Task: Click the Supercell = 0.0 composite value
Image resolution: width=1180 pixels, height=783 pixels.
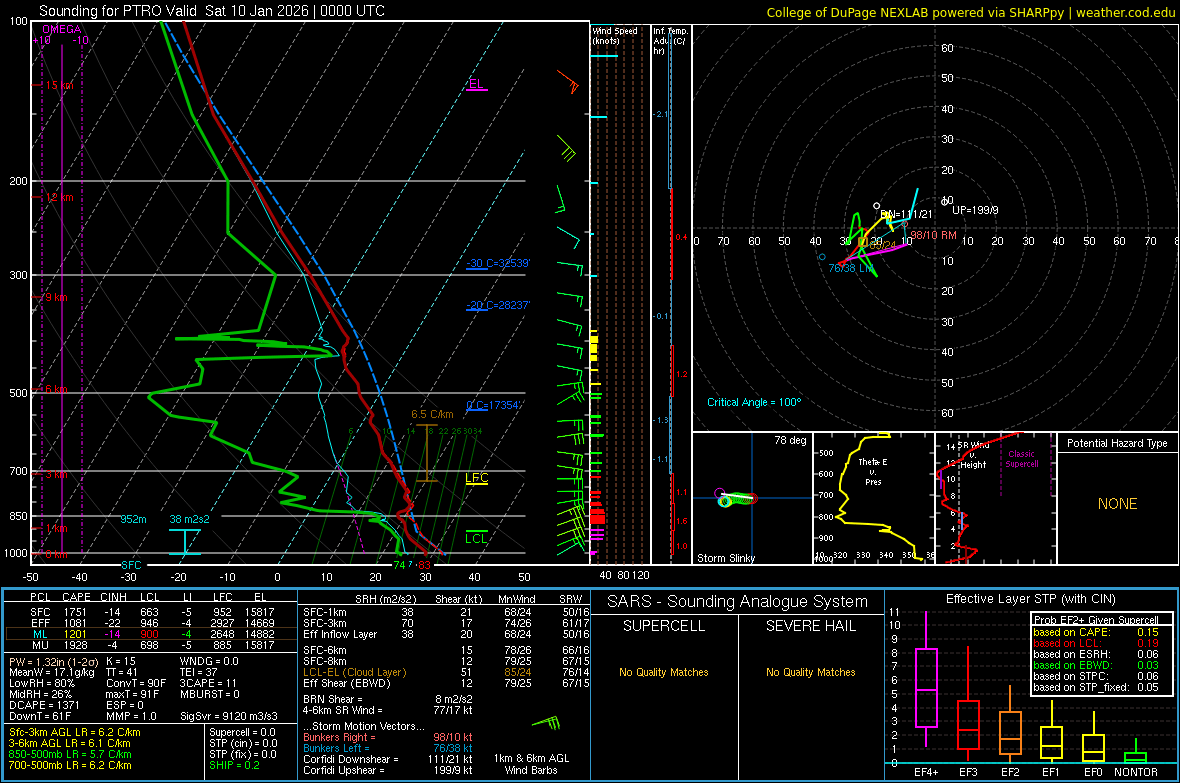Action: pos(242,732)
